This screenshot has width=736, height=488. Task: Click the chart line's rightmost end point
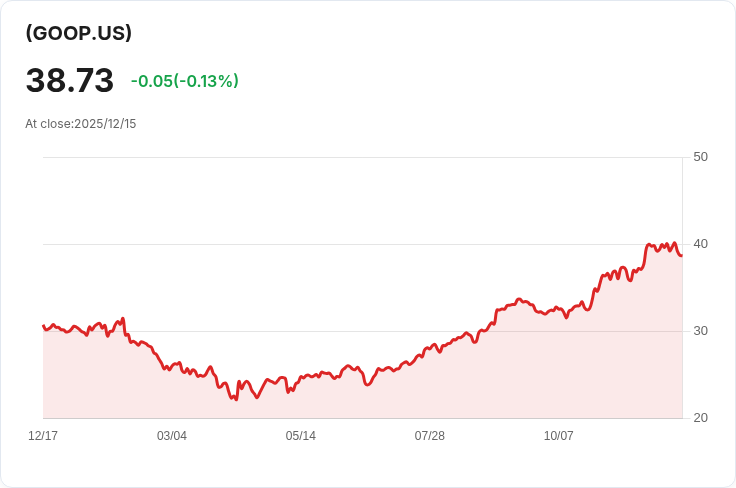682,255
